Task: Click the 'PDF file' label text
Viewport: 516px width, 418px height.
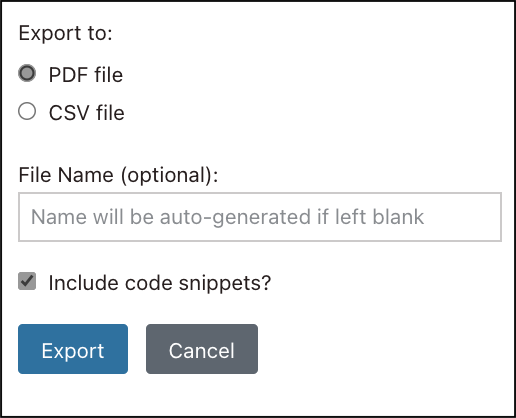Action: click(86, 75)
